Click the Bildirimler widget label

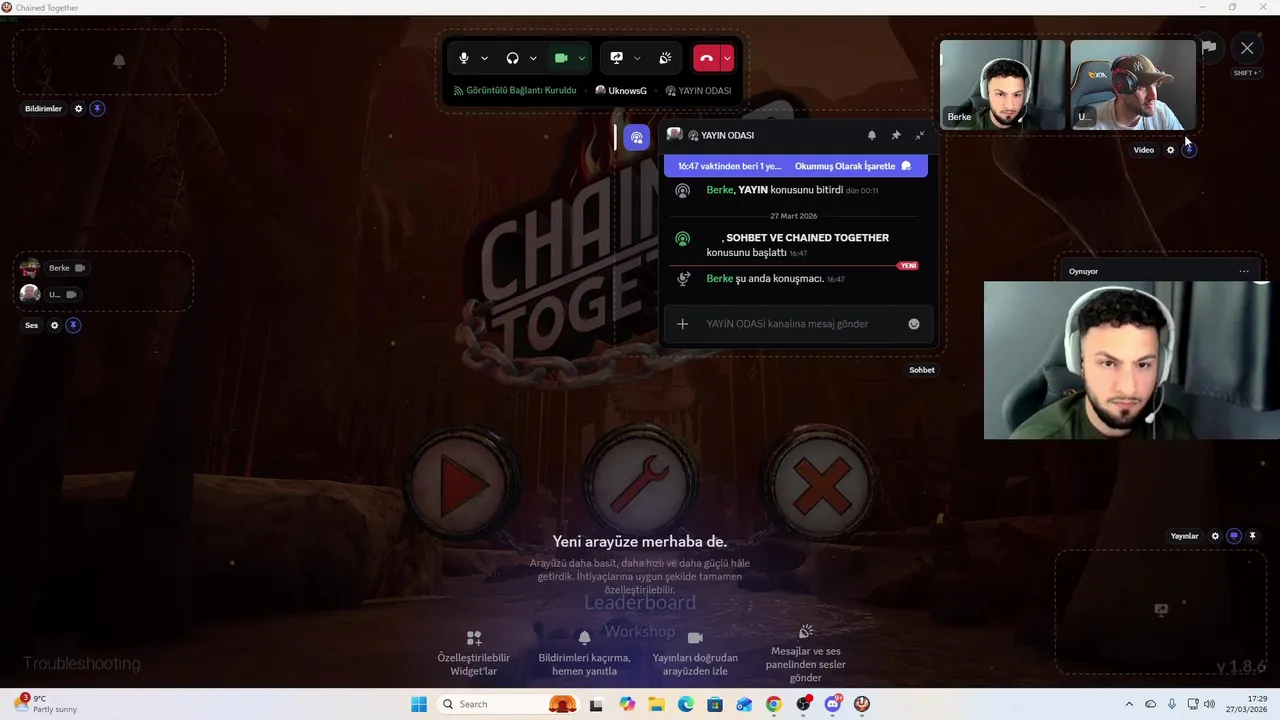[43, 109]
